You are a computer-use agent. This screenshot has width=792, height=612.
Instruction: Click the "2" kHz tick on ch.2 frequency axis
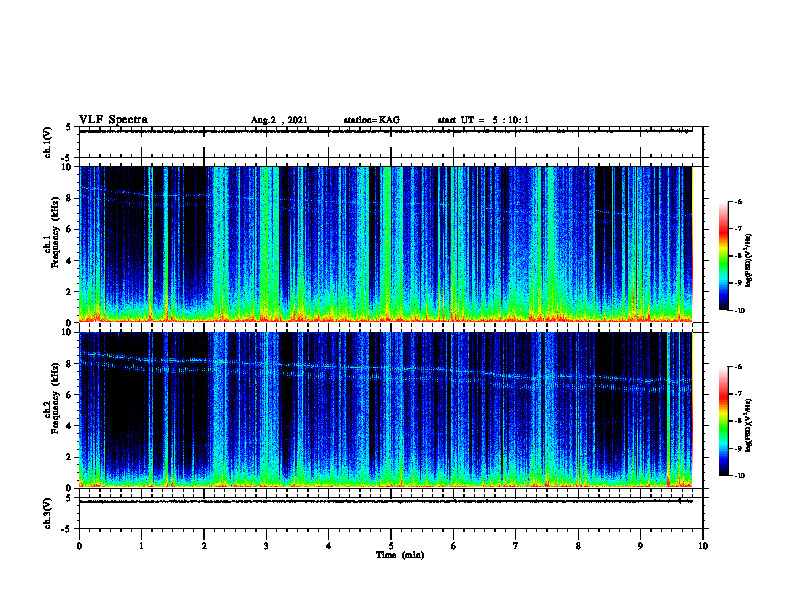[x=70, y=457]
